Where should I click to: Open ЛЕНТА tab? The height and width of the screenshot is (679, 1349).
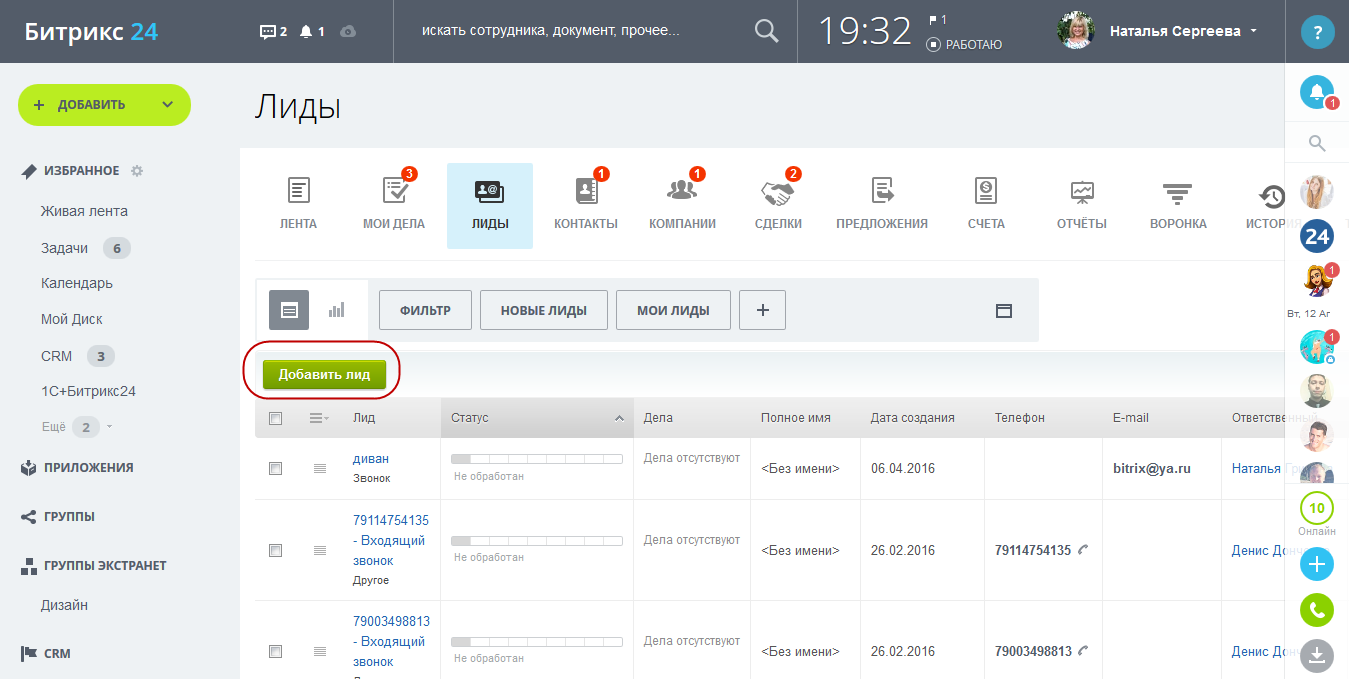298,205
